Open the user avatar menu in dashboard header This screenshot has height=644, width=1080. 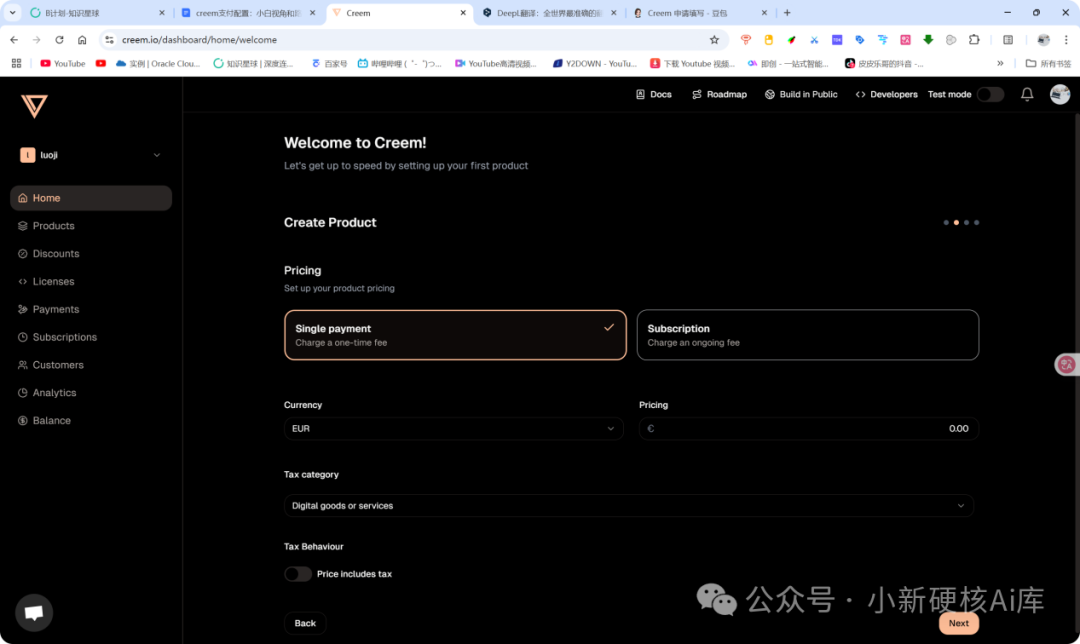pyautogui.click(x=1059, y=94)
